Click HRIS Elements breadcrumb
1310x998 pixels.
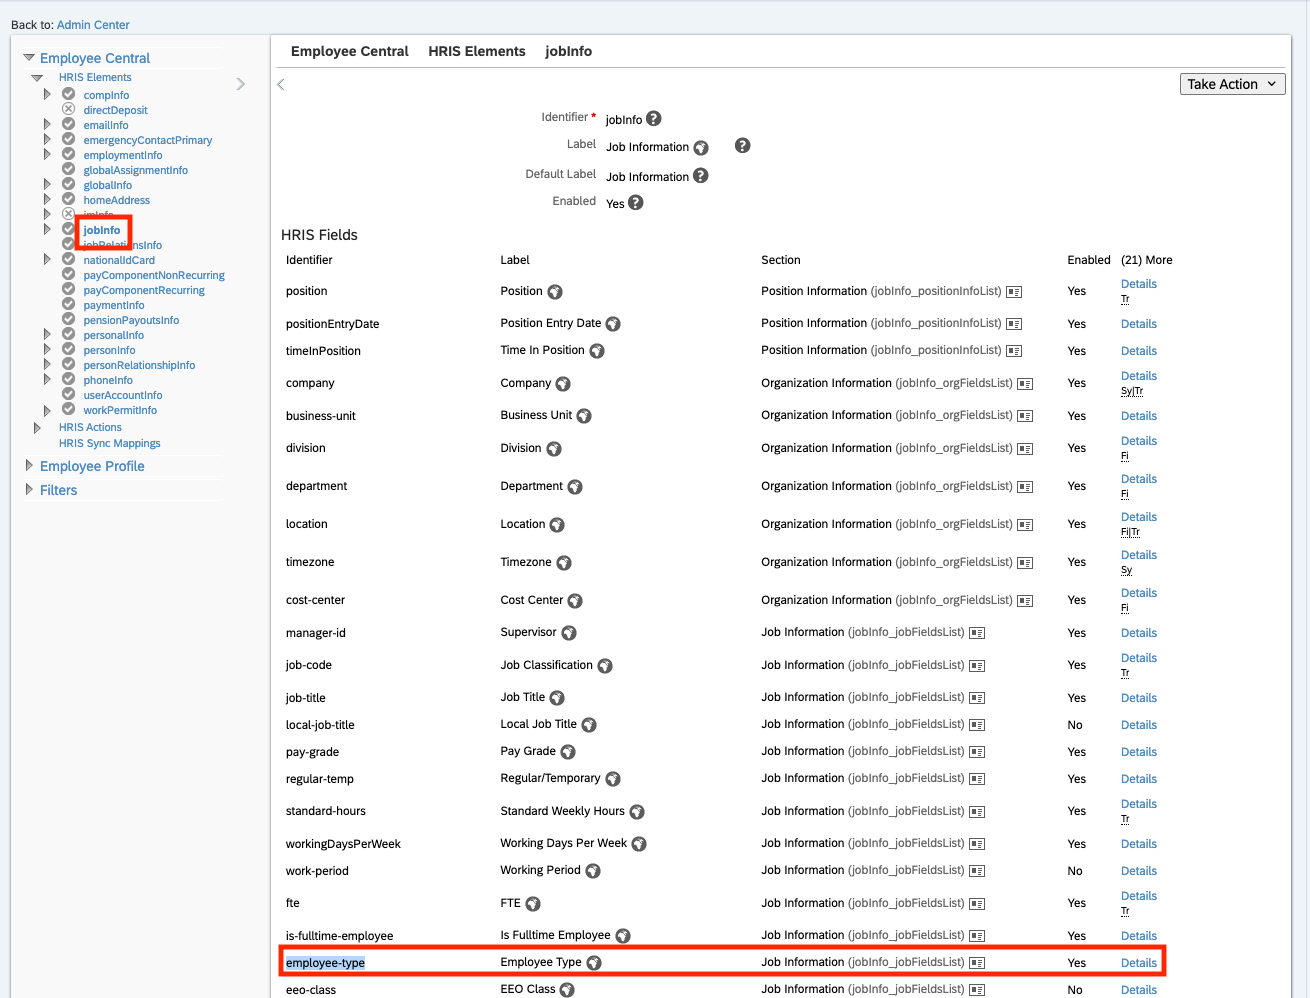click(x=477, y=51)
